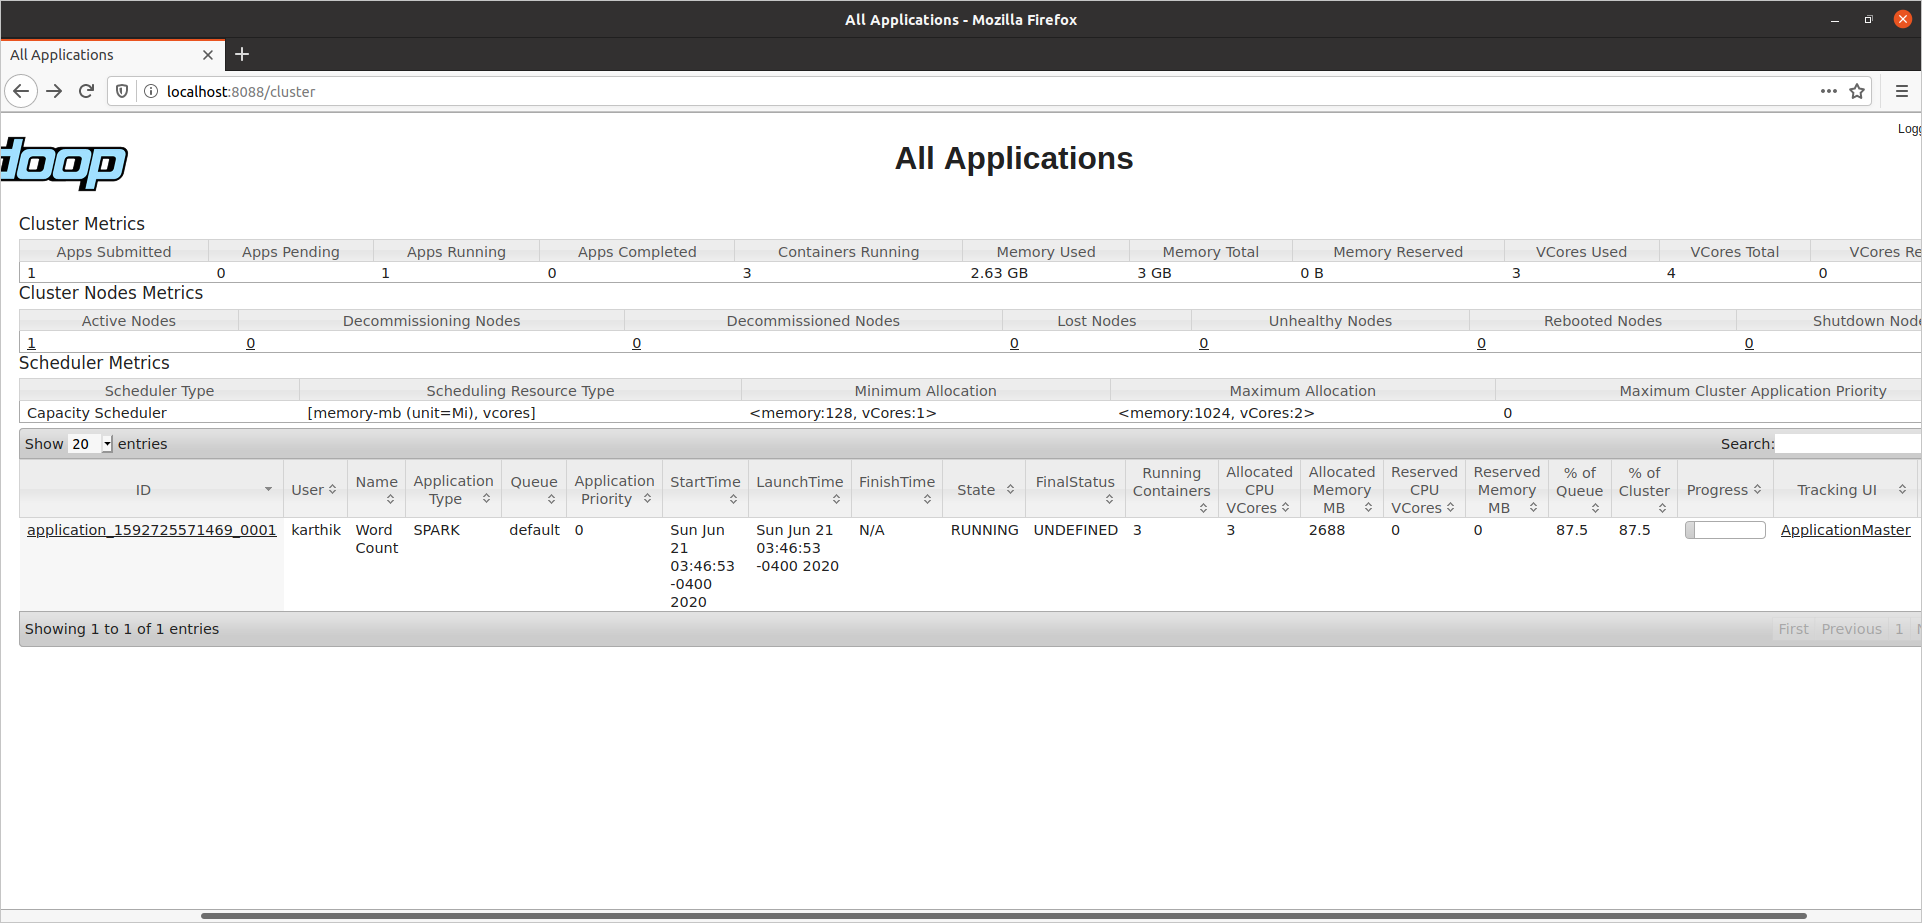Open the Firefox hamburger menu

tap(1902, 91)
